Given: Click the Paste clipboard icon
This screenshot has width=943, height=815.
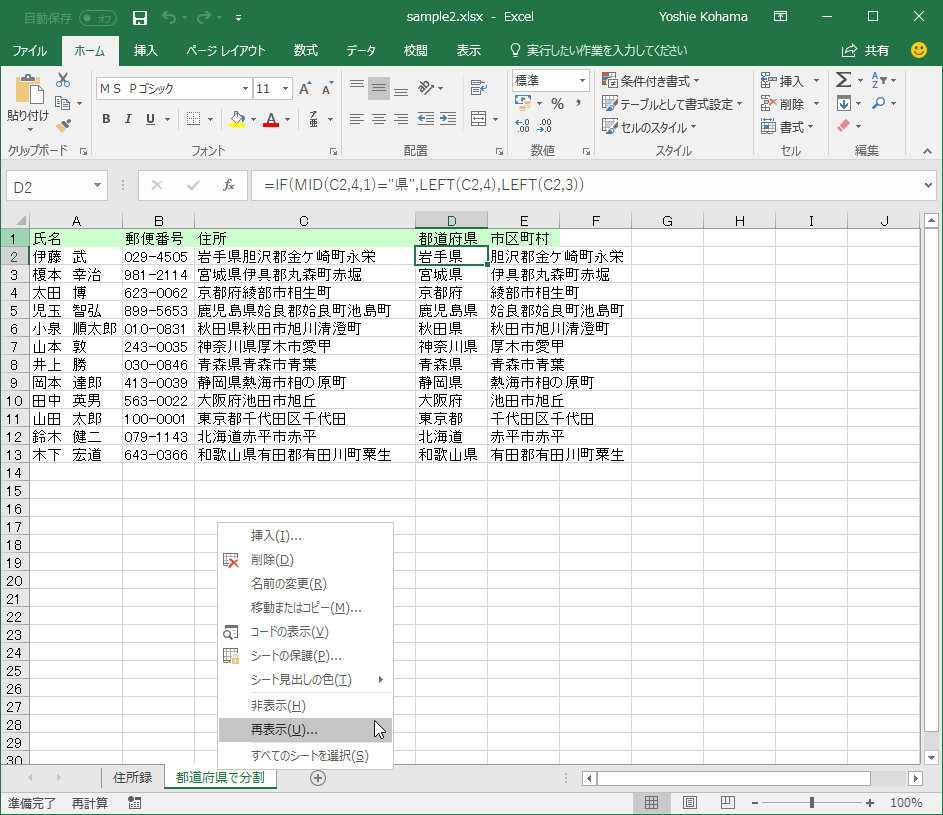Looking at the screenshot, I should point(28,90).
